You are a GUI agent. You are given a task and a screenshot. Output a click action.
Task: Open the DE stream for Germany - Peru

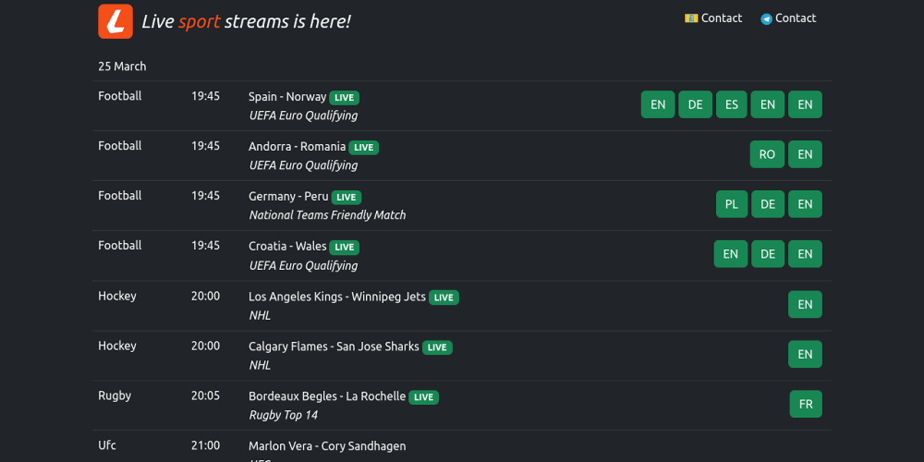tap(768, 204)
